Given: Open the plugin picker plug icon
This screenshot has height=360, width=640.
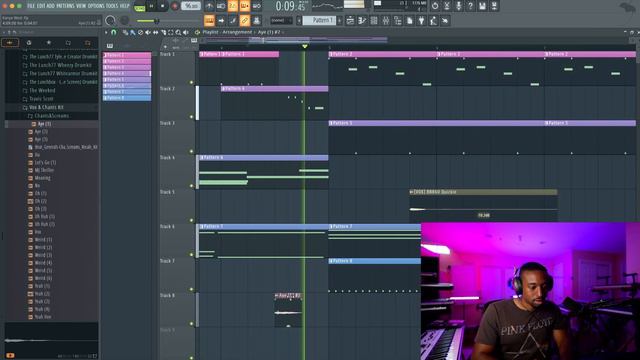Looking at the screenshot, I should pyautogui.click(x=421, y=20).
